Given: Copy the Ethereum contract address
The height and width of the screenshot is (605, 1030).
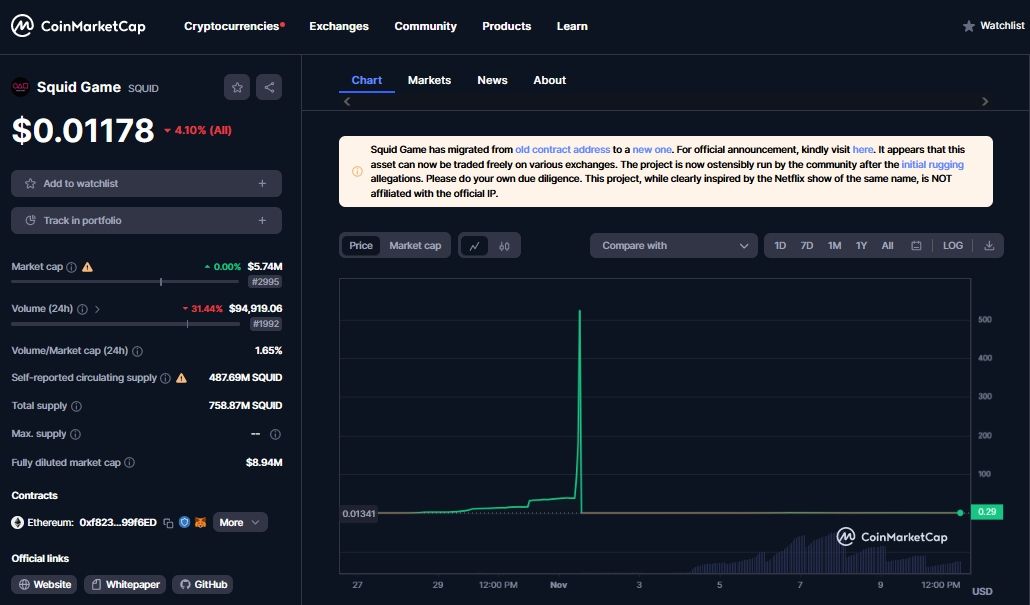Looking at the screenshot, I should coord(168,523).
